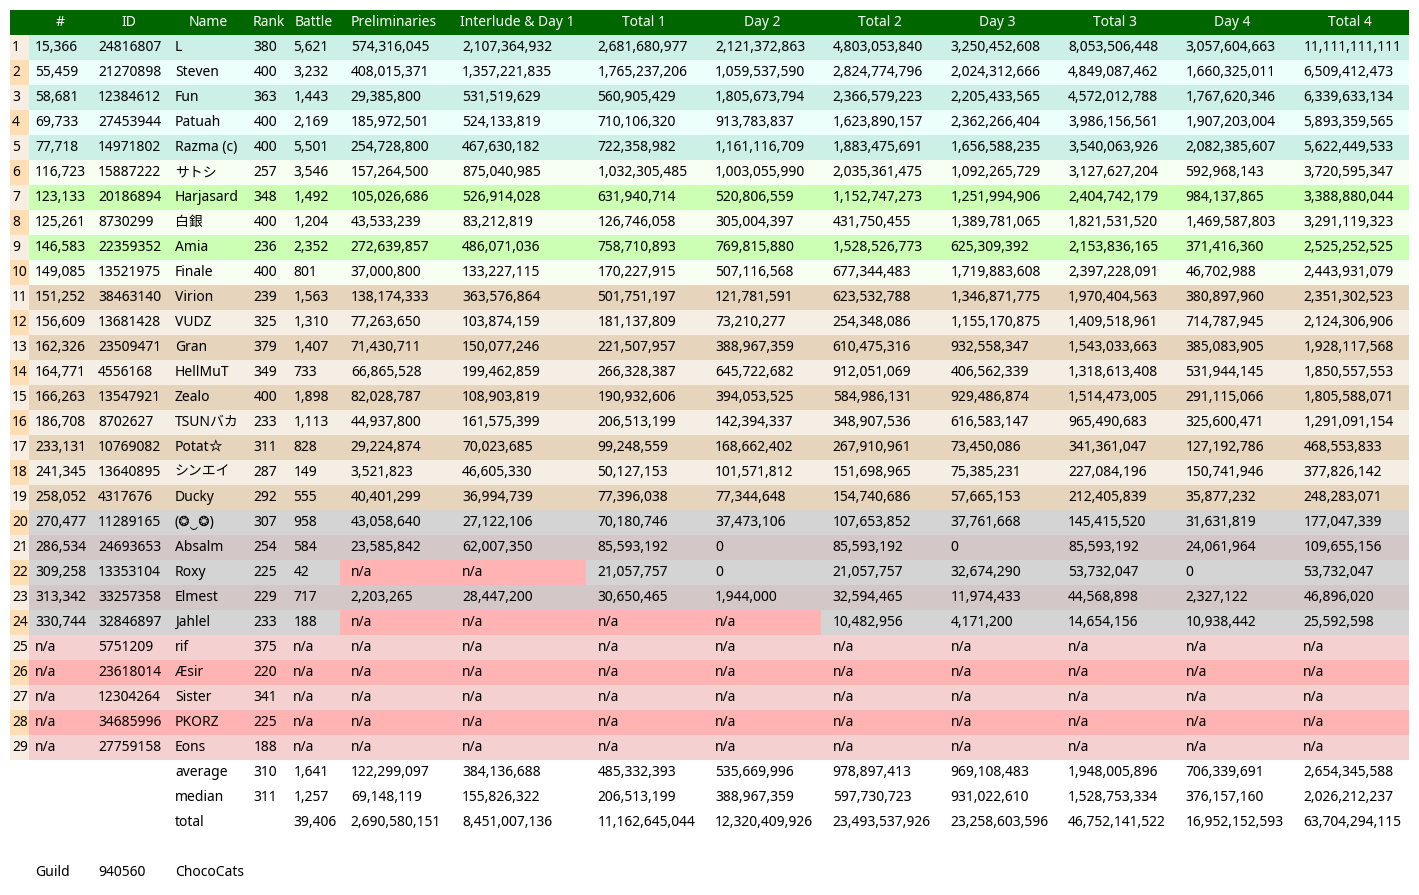Image resolution: width=1419 pixels, height=895 pixels.
Task: Click the Total 3 column header
Action: click(x=1114, y=21)
